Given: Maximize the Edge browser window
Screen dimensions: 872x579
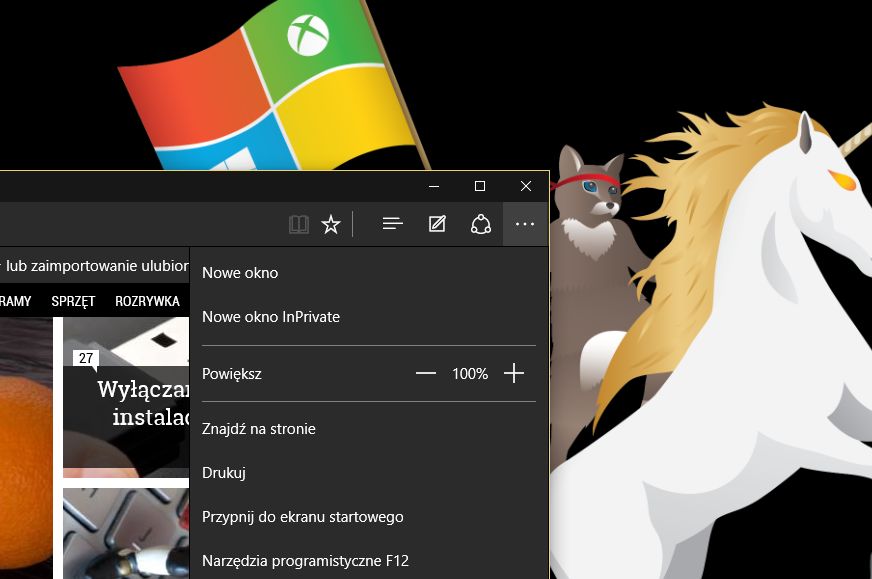Looking at the screenshot, I should [480, 186].
